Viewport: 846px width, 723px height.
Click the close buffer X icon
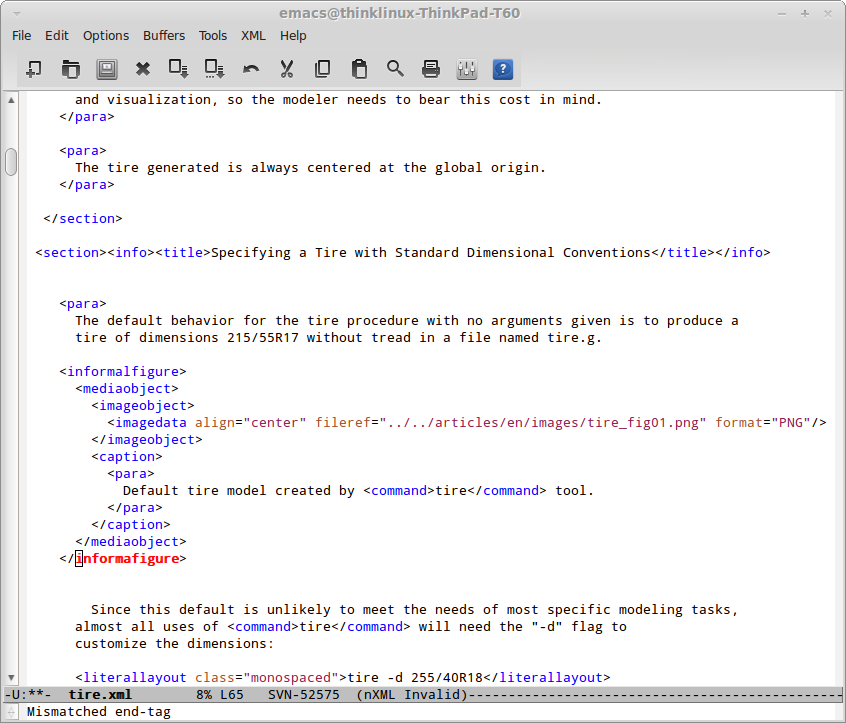point(143,69)
